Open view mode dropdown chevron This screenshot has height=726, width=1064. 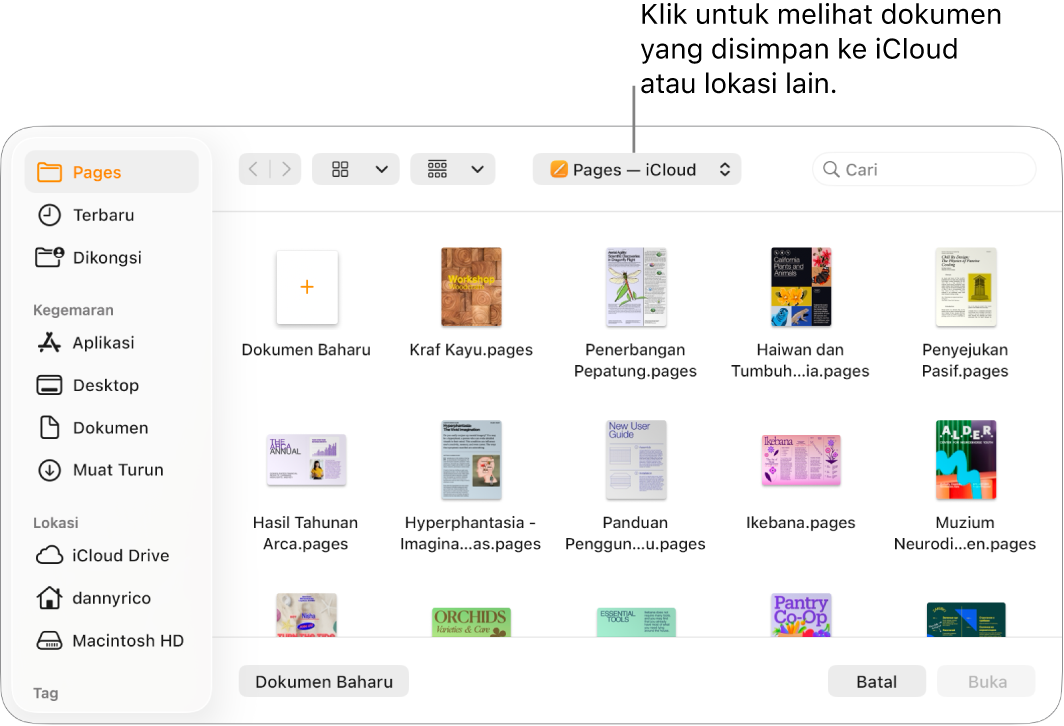coord(382,169)
